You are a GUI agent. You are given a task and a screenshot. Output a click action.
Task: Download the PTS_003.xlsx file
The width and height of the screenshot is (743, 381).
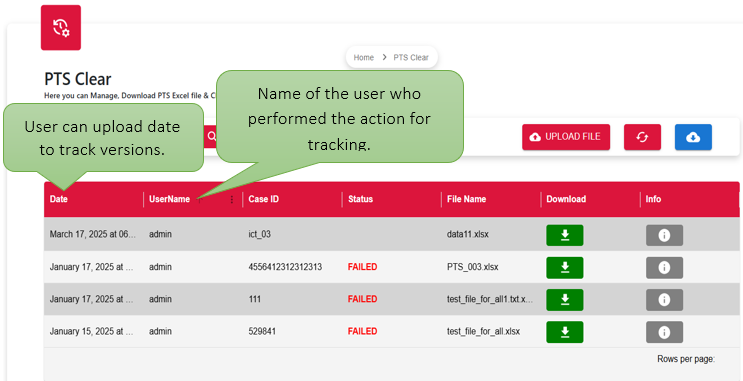click(564, 267)
